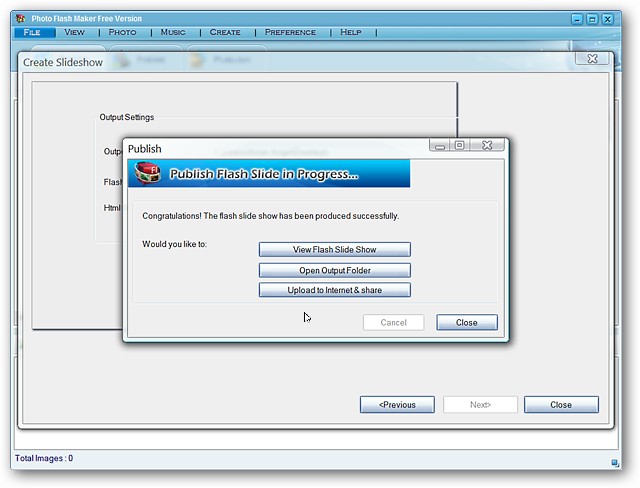
Task: Click the Publish dialog X close icon
Action: pos(487,145)
